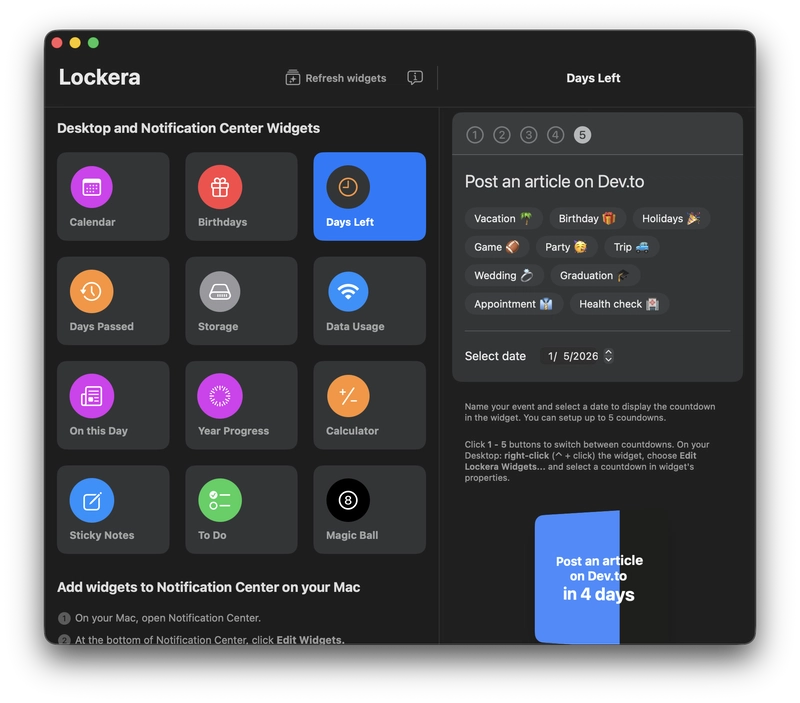The image size is (800, 703).
Task: Choose the Holidays preset tag
Action: click(671, 218)
